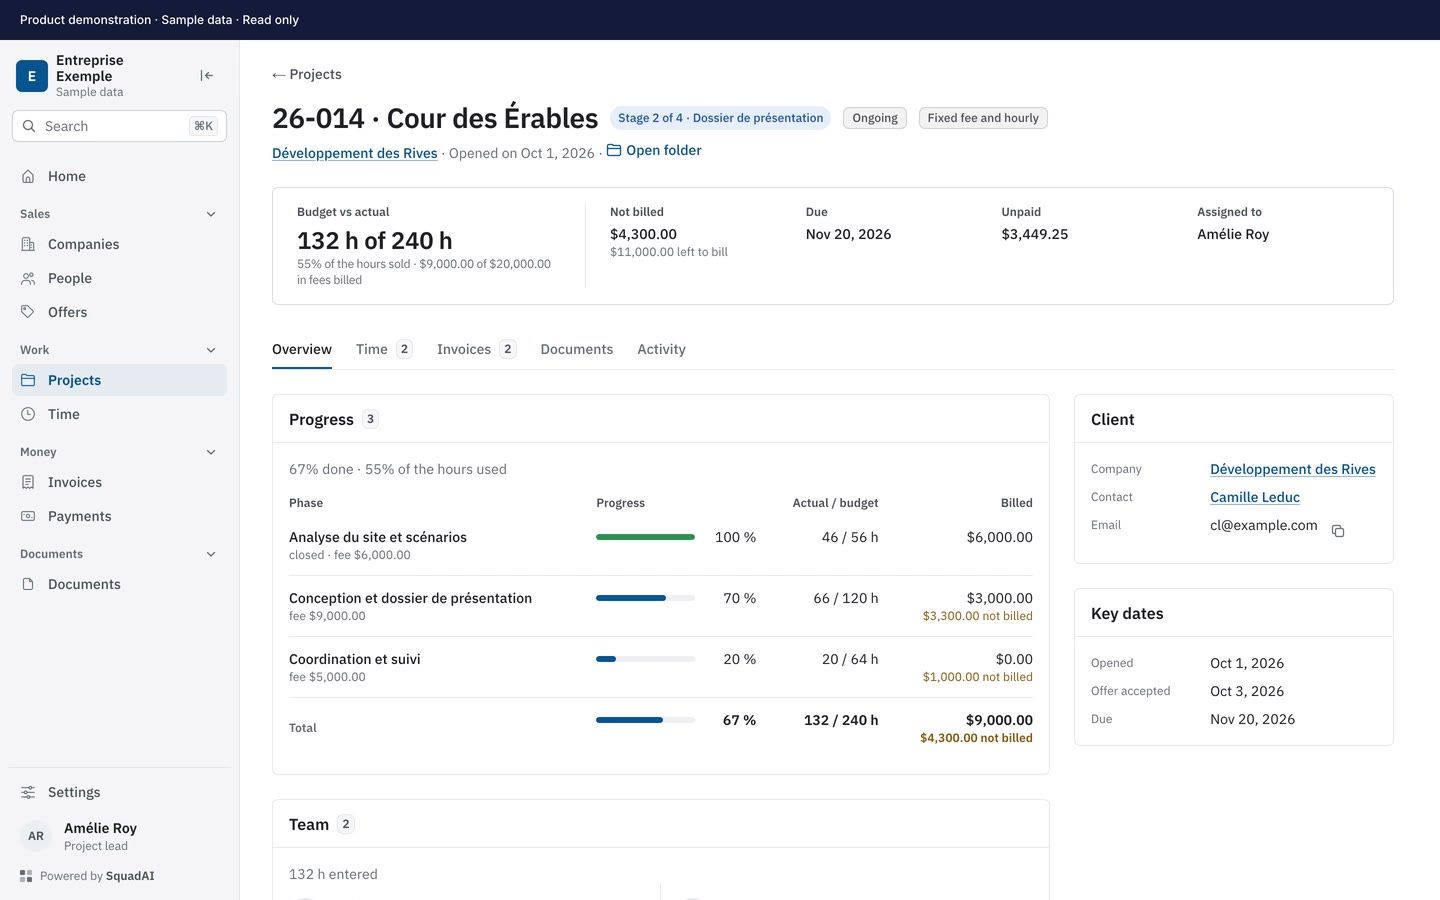Collapse the sidebar with the arrow icon
This screenshot has width=1440, height=900.
click(207, 75)
